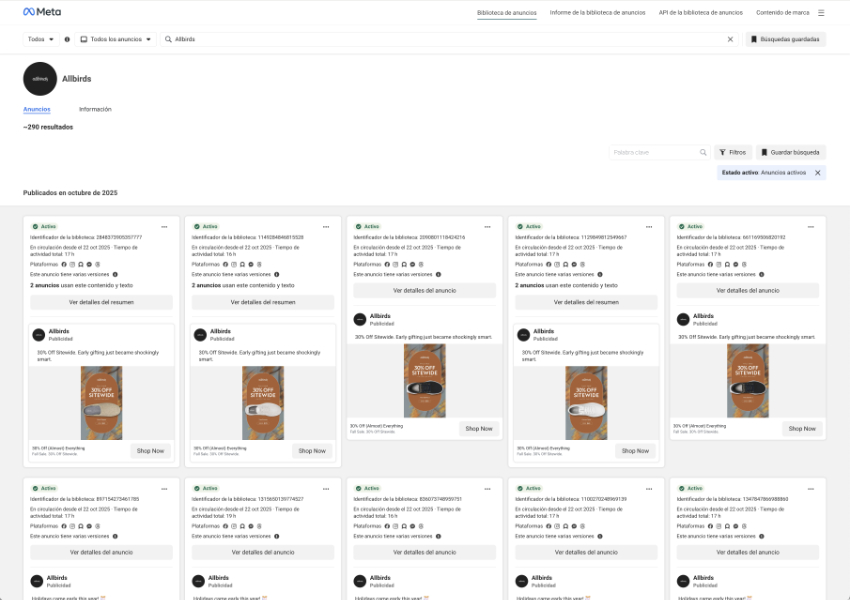Go to API de la biblioteca de anuncios

click(x=700, y=13)
